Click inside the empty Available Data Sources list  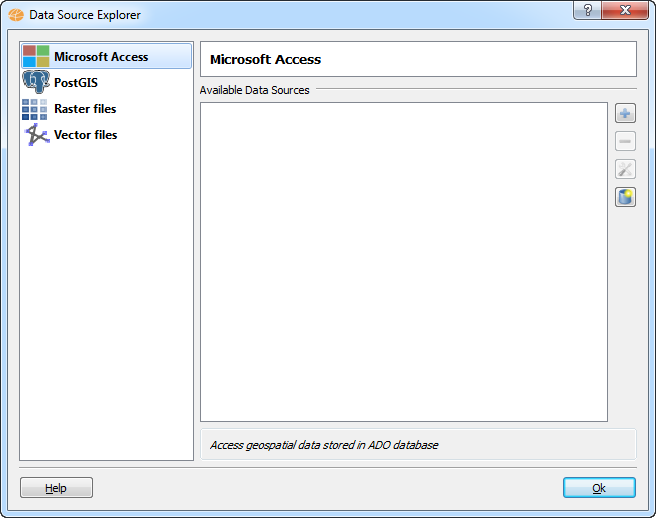(404, 262)
